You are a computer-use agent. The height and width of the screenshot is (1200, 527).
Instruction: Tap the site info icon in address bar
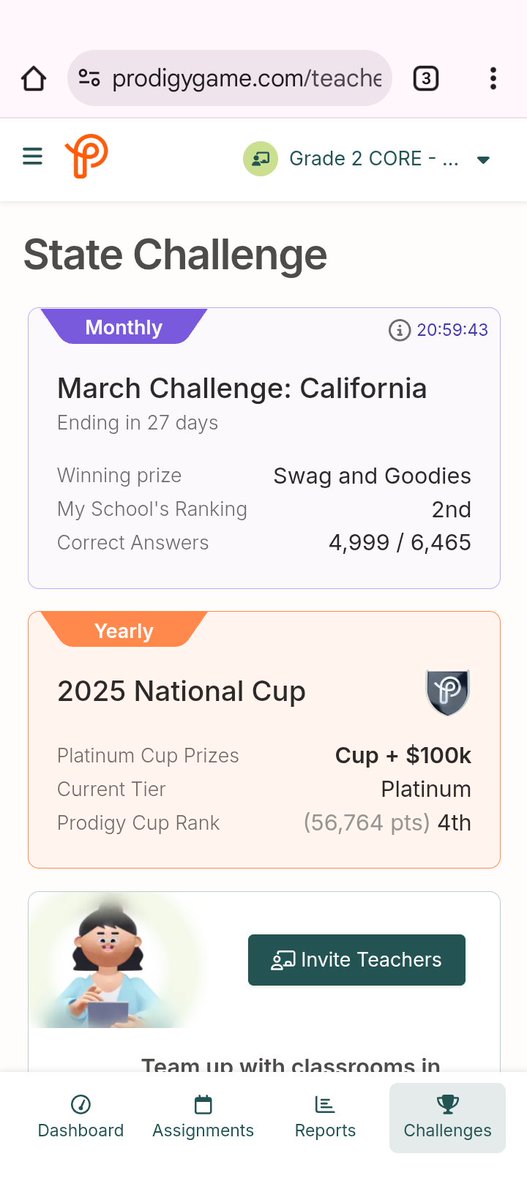(x=89, y=78)
